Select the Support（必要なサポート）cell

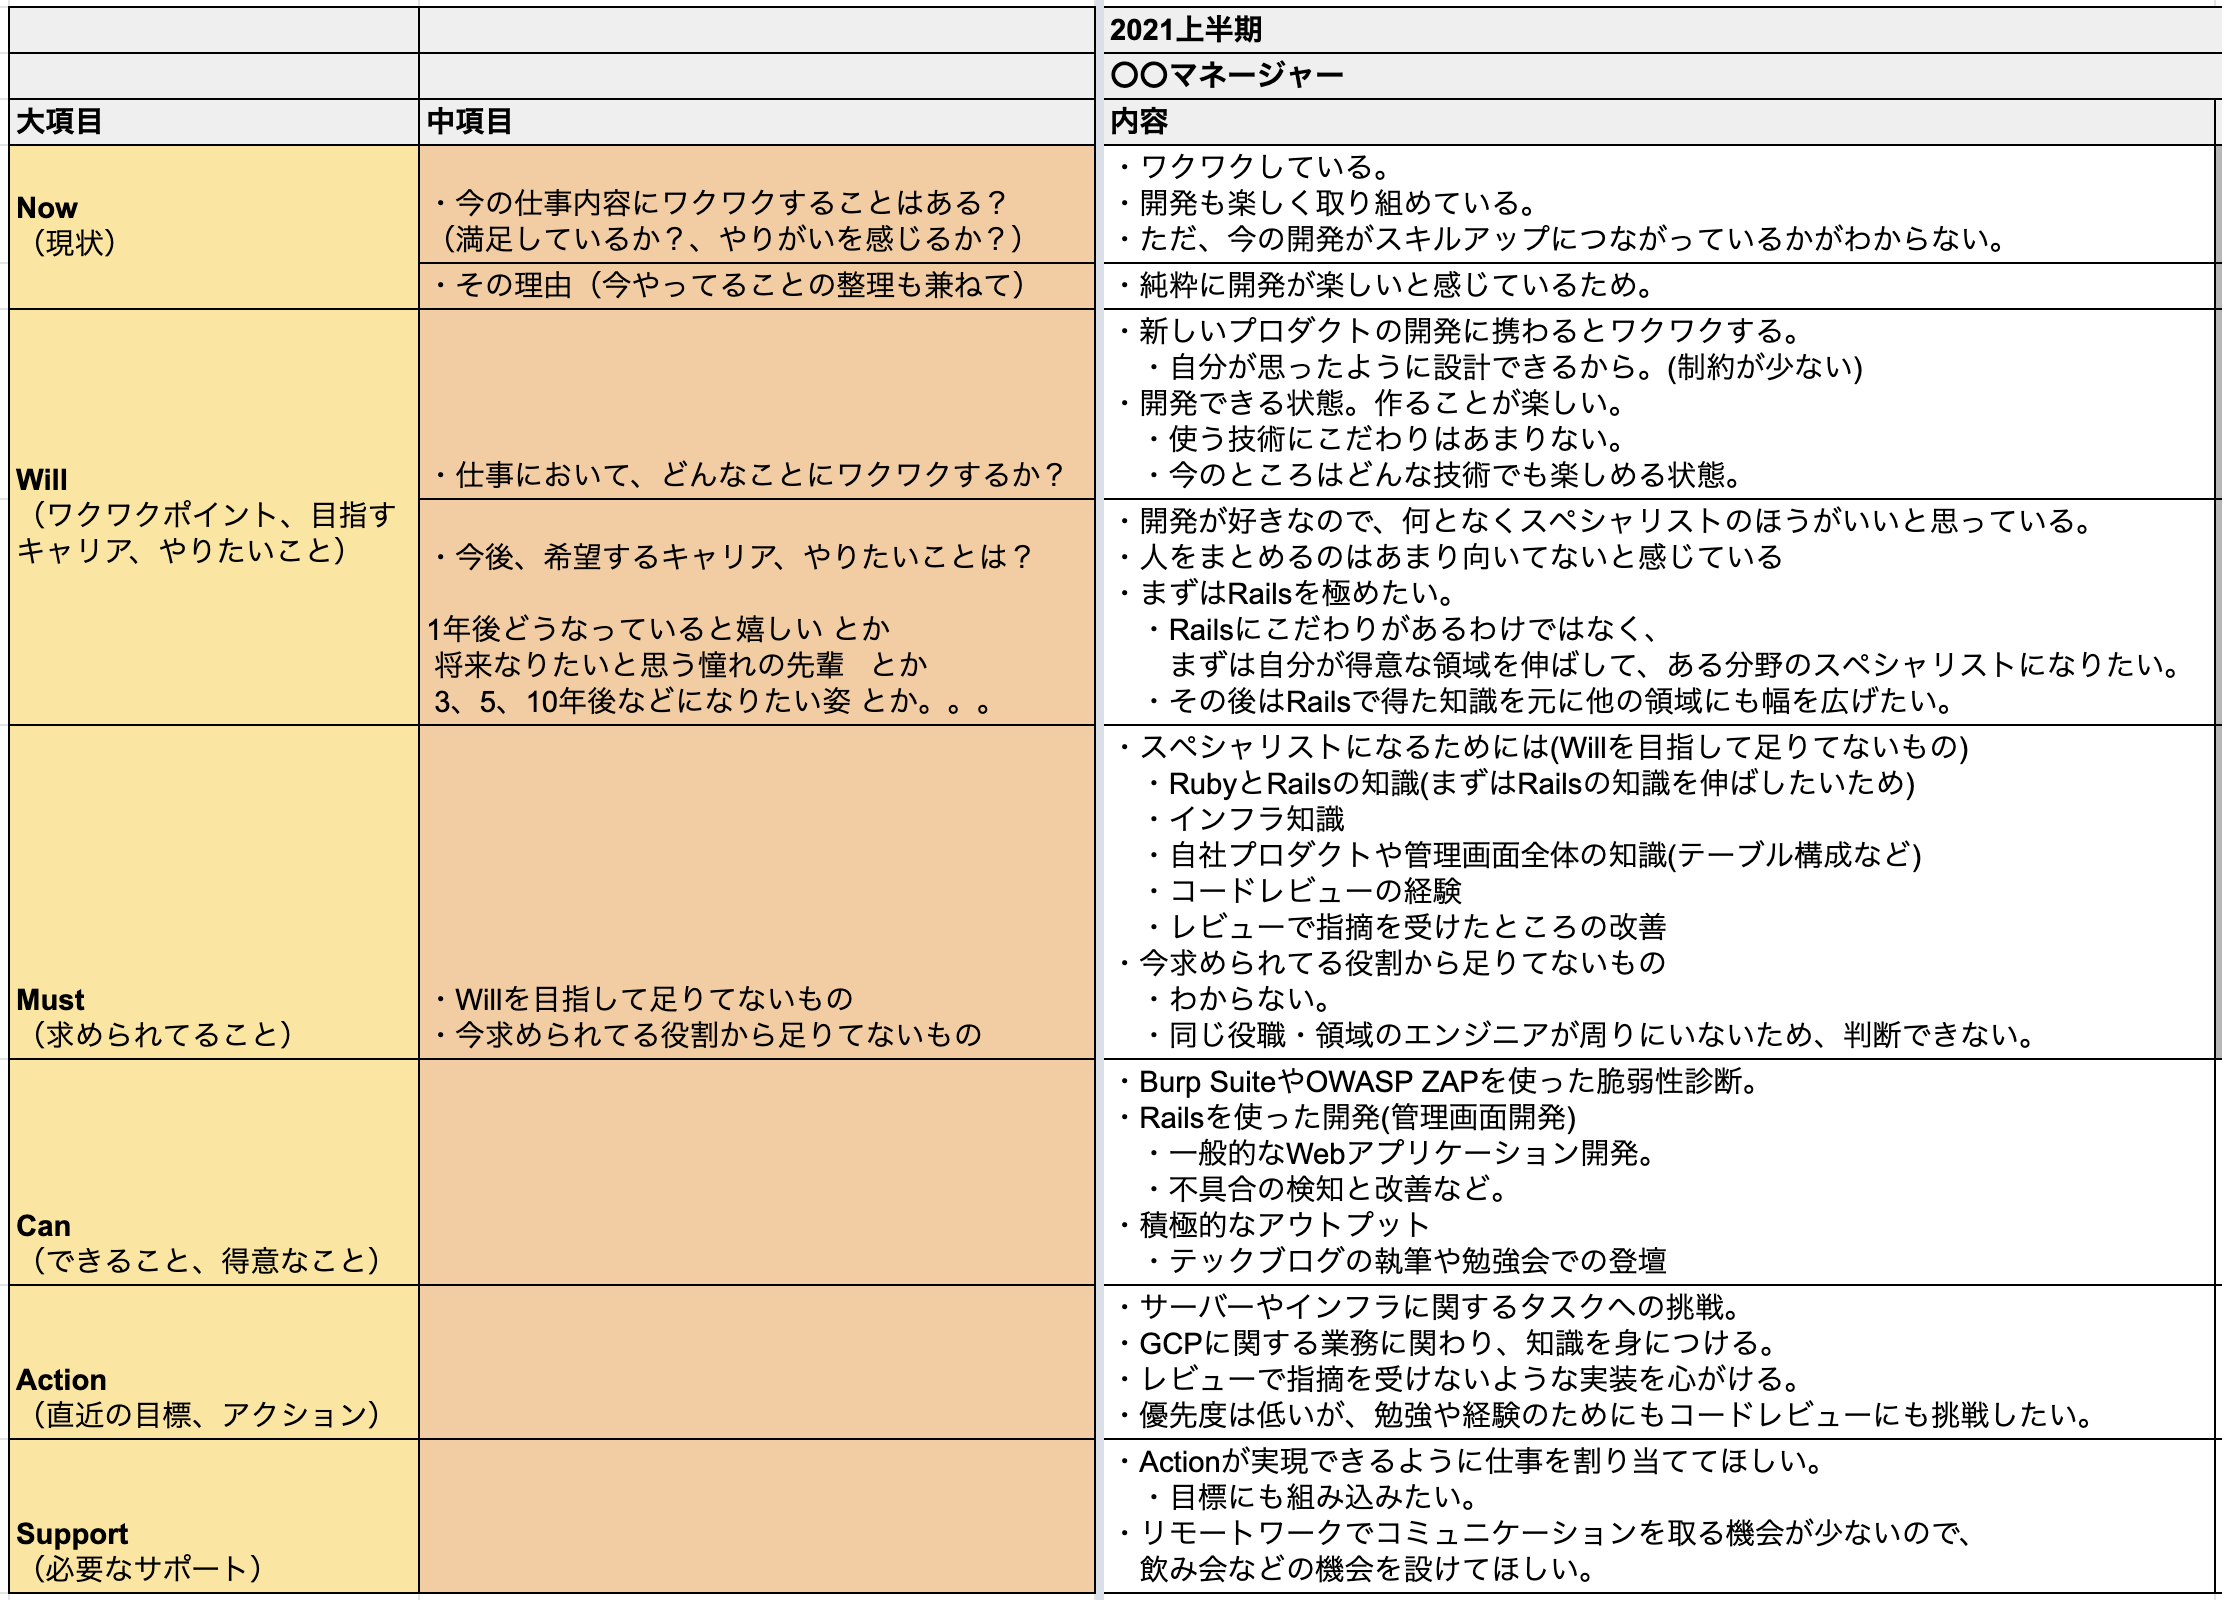click(213, 1516)
